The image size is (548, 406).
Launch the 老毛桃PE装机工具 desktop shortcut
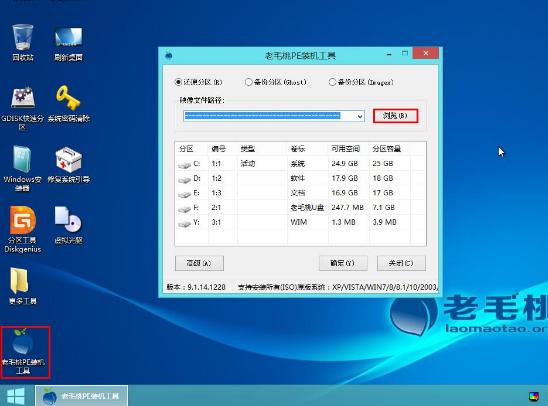23,351
